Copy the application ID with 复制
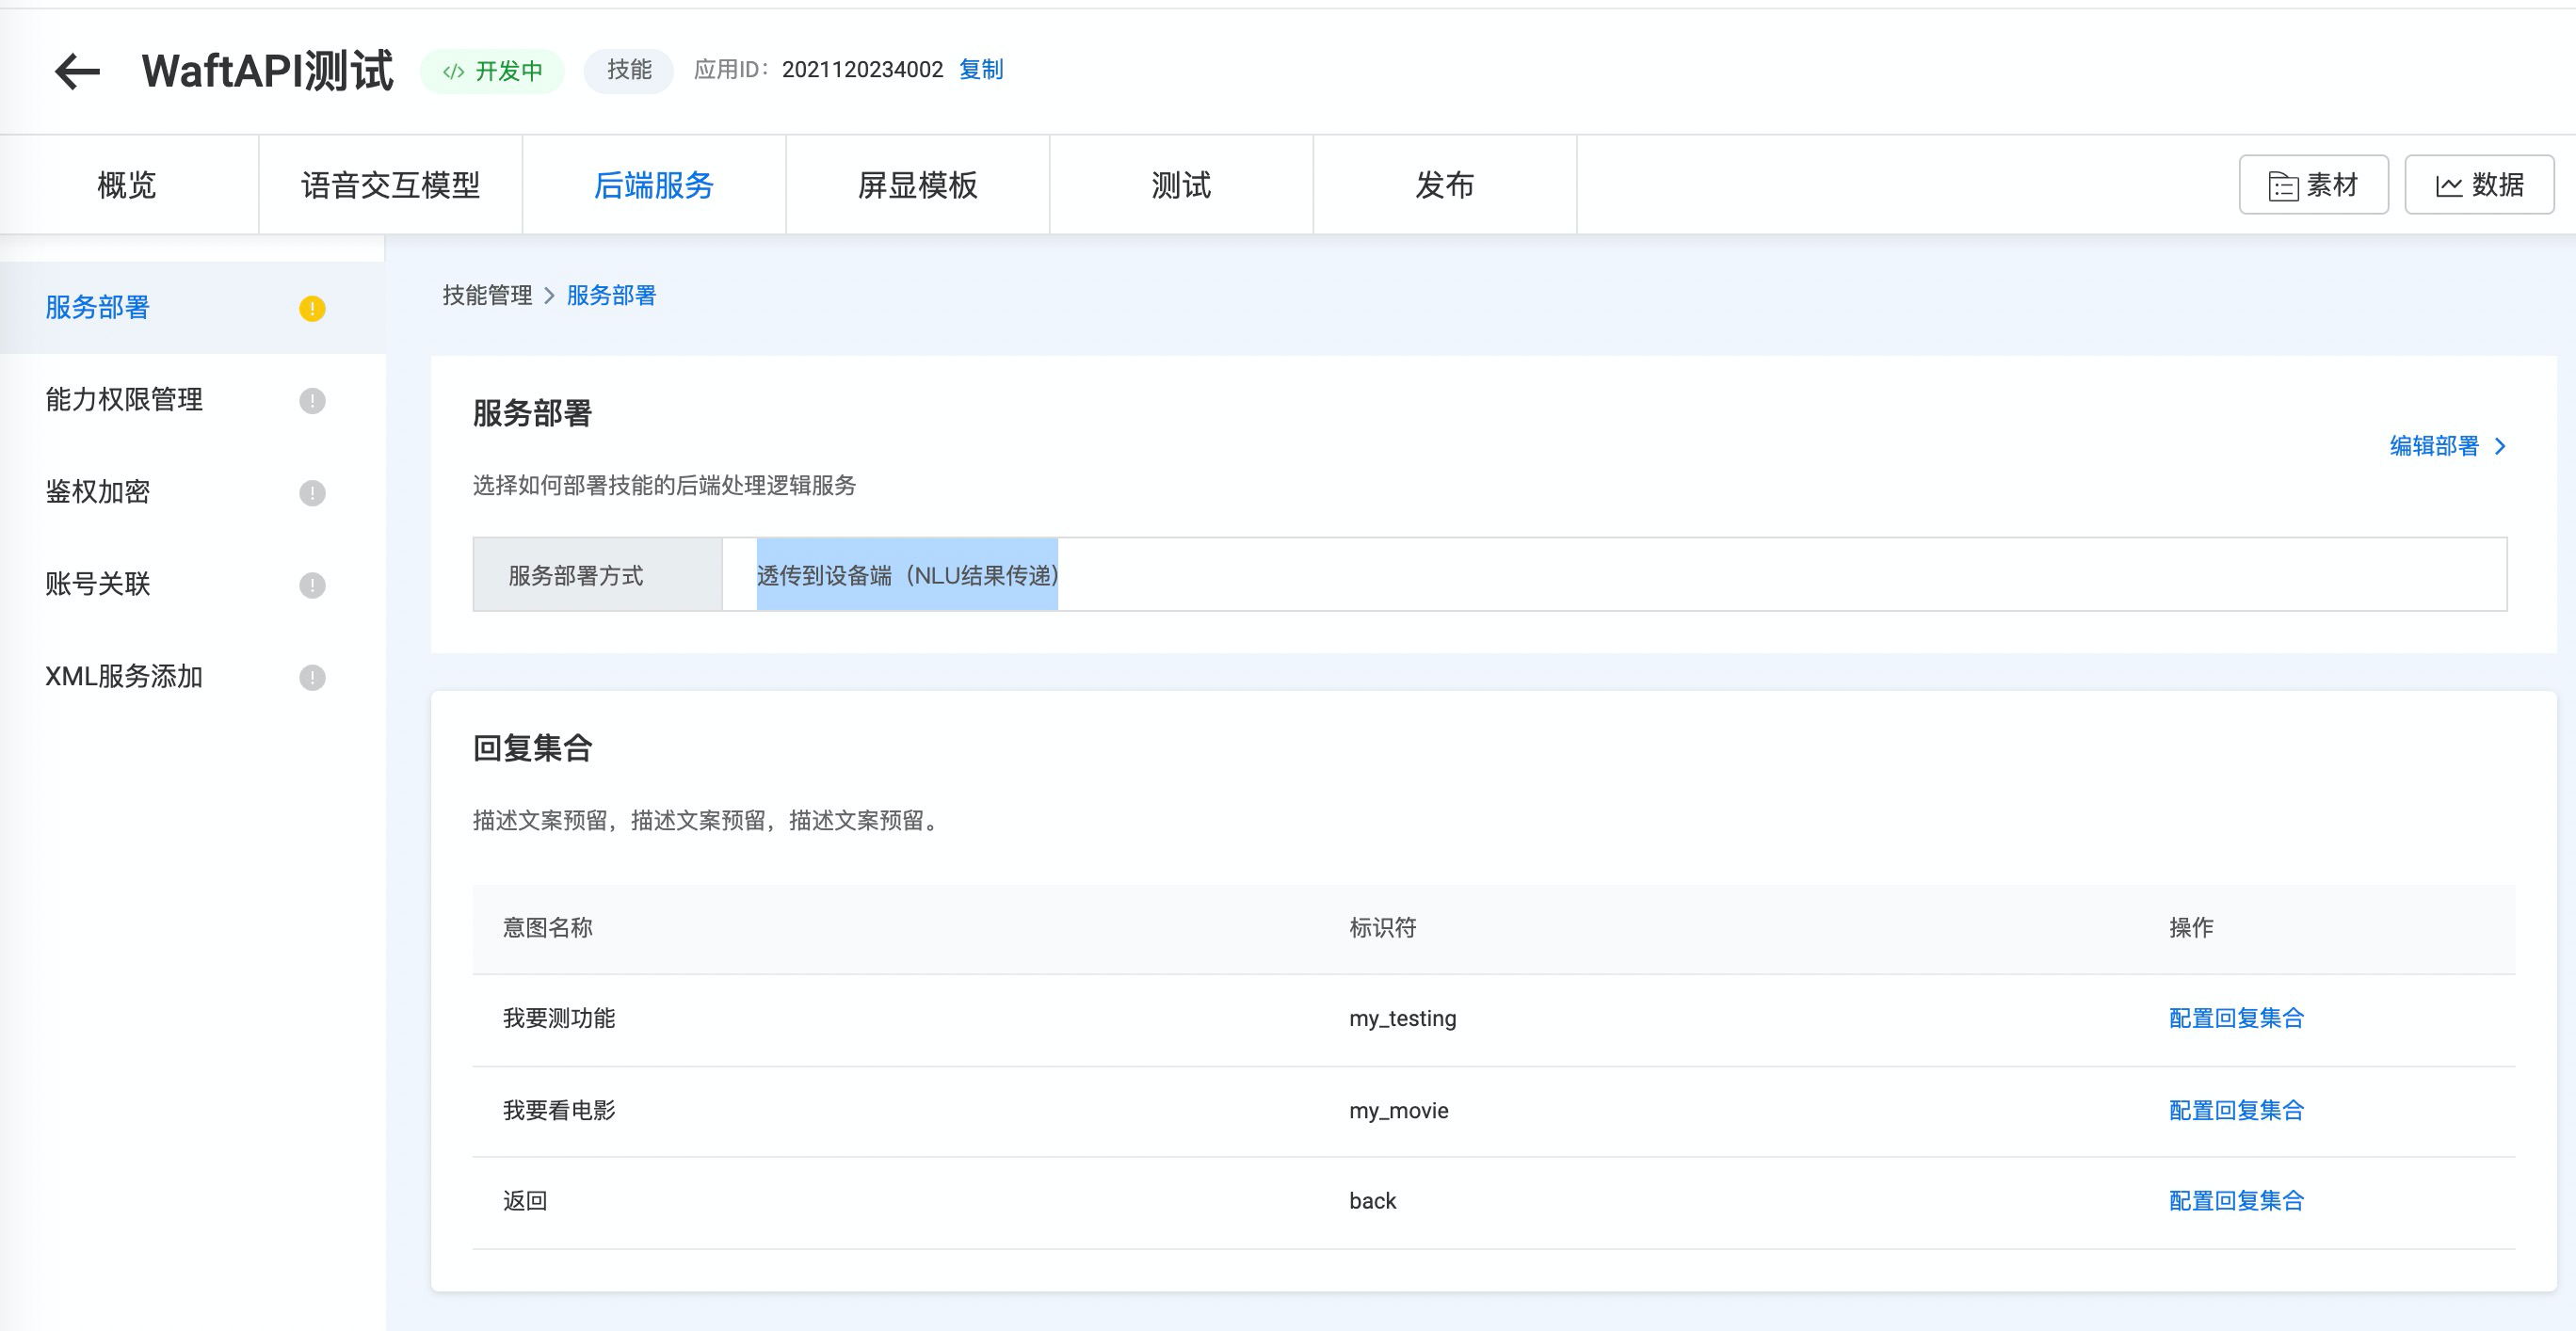Screen dimensions: 2576x1331 (x=980, y=70)
